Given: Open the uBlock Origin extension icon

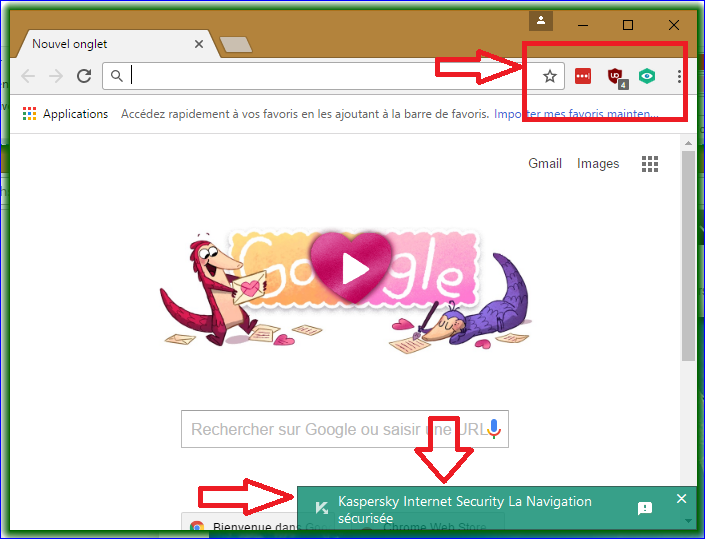Looking at the screenshot, I should pyautogui.click(x=616, y=77).
